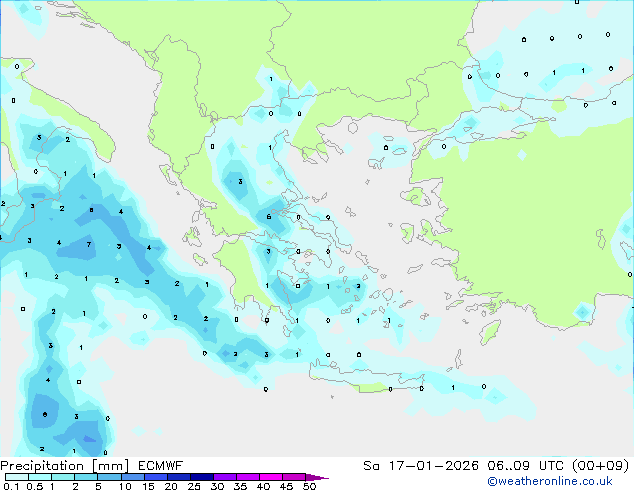Click the 0.5–1 mm legend color swatch

pyautogui.click(x=40, y=477)
